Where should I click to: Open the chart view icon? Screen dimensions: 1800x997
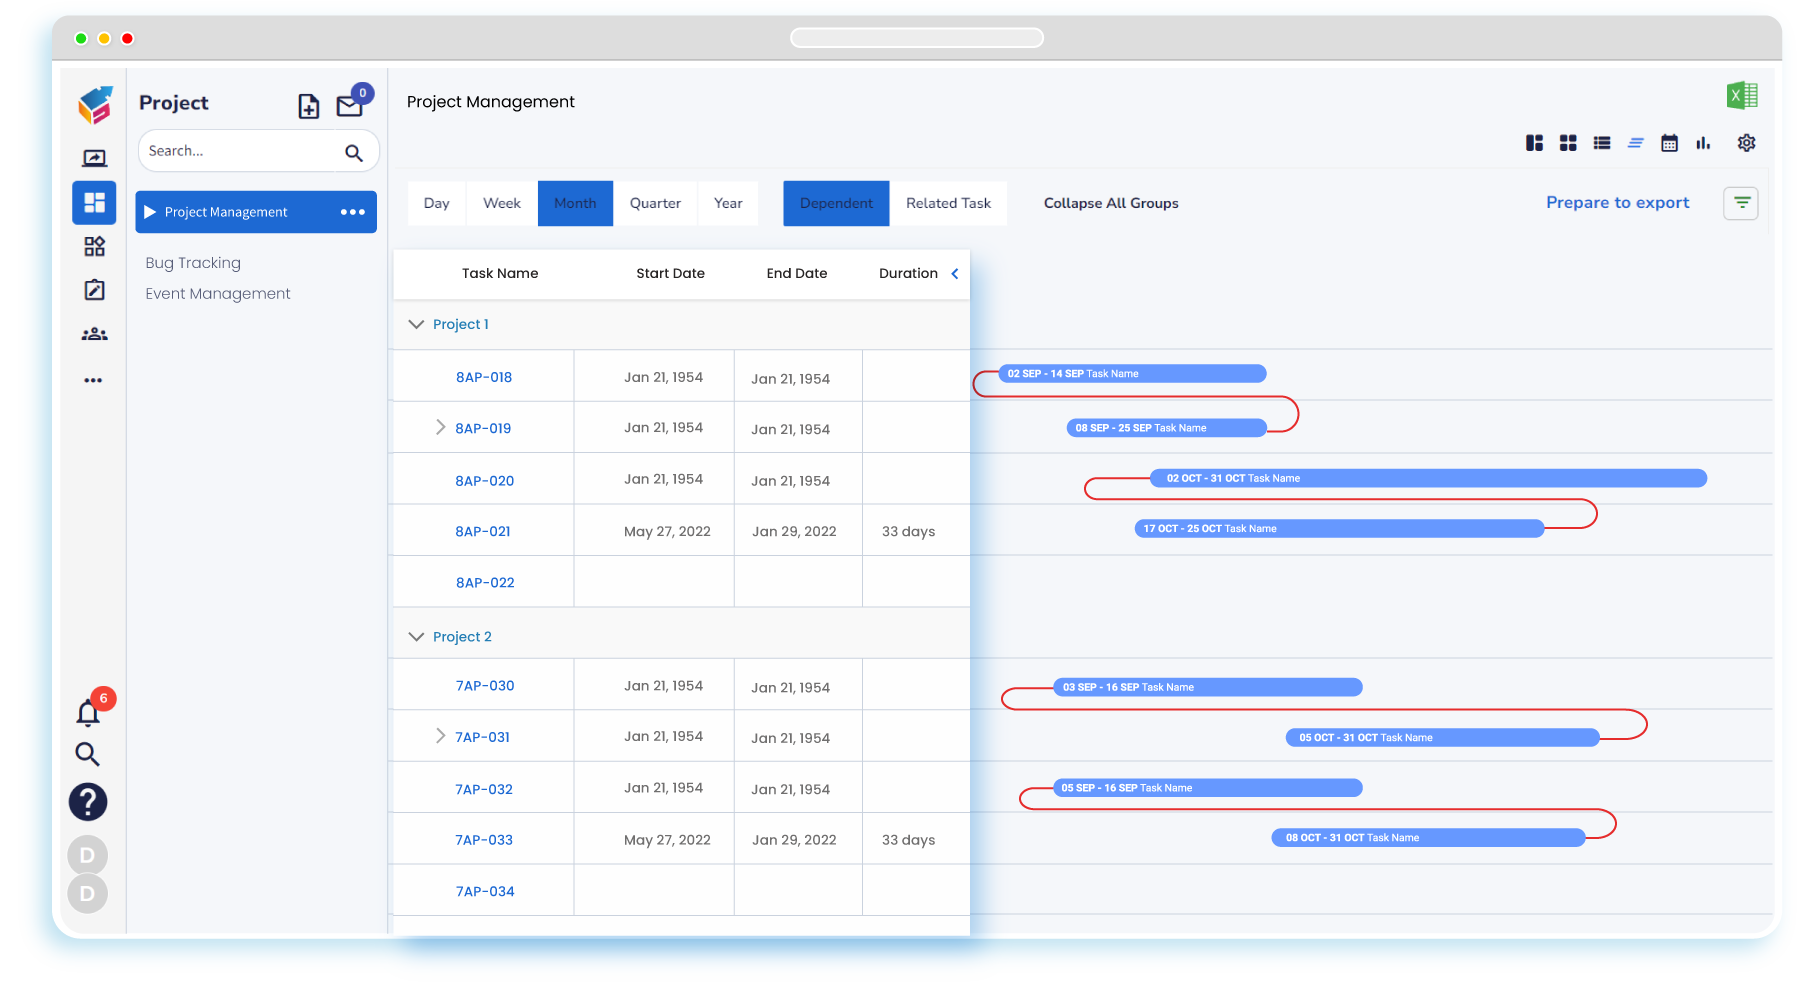(1703, 143)
